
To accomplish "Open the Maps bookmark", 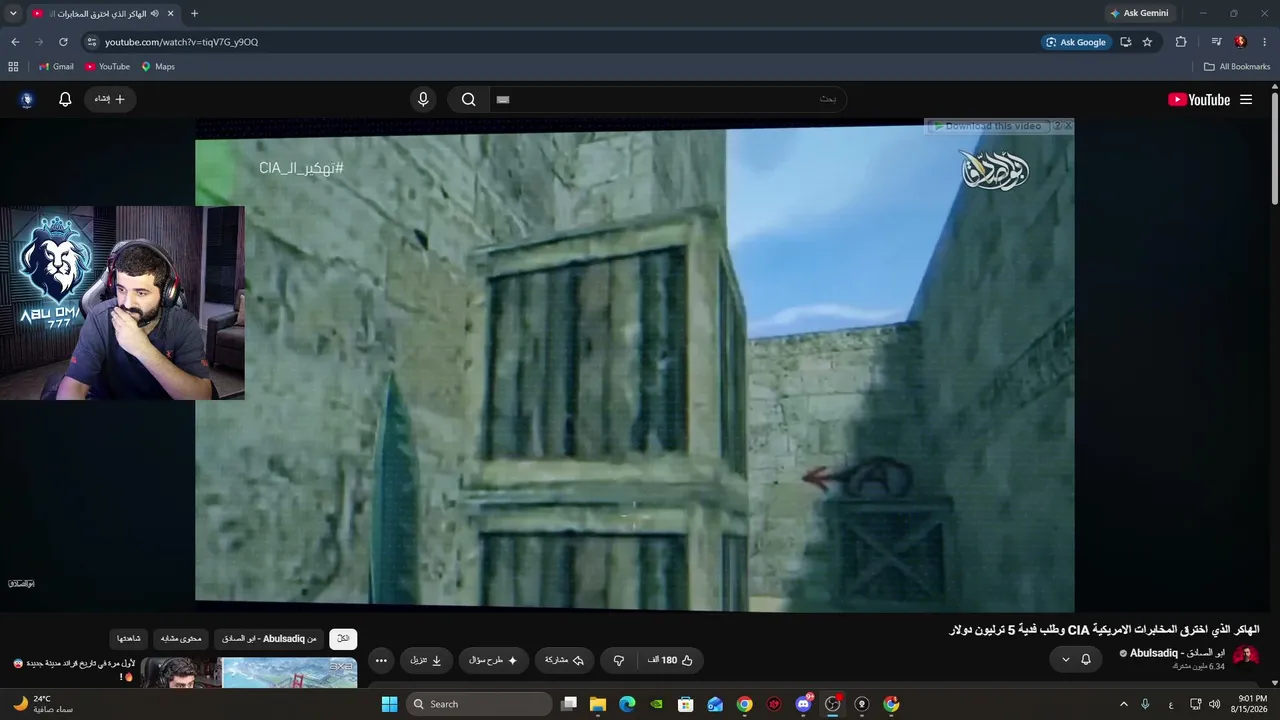I will coord(158,67).
